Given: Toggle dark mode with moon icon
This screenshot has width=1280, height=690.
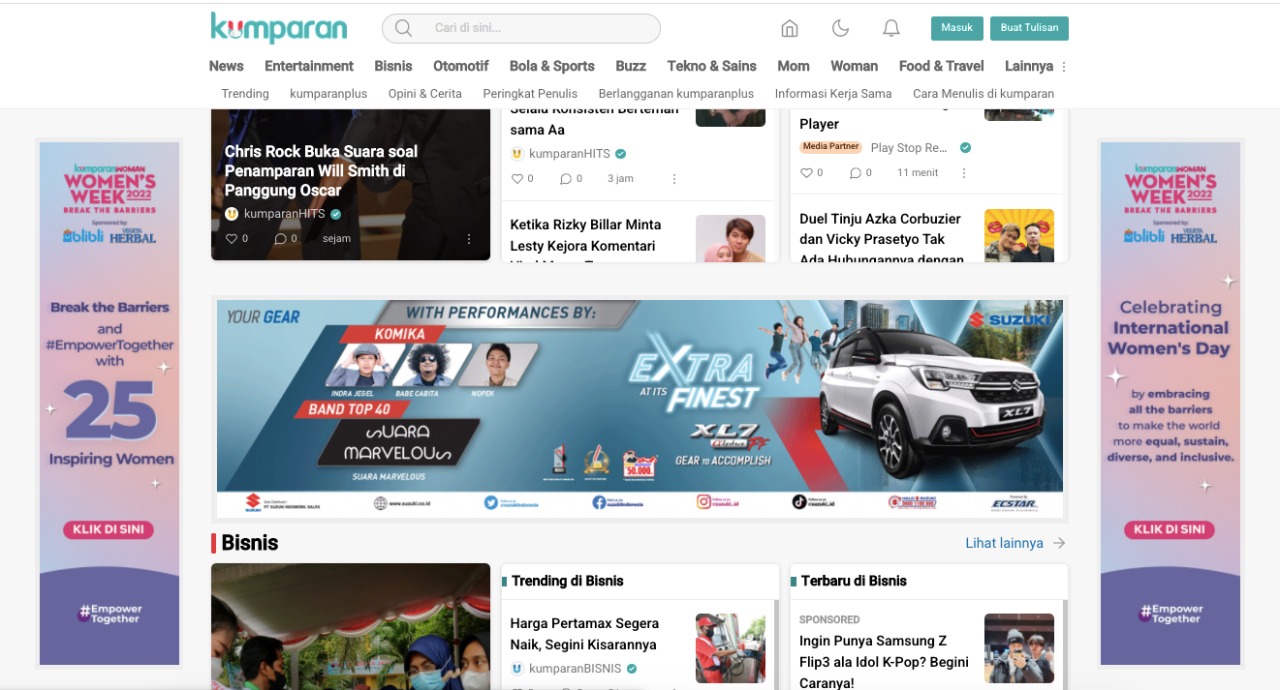Looking at the screenshot, I should coord(840,29).
